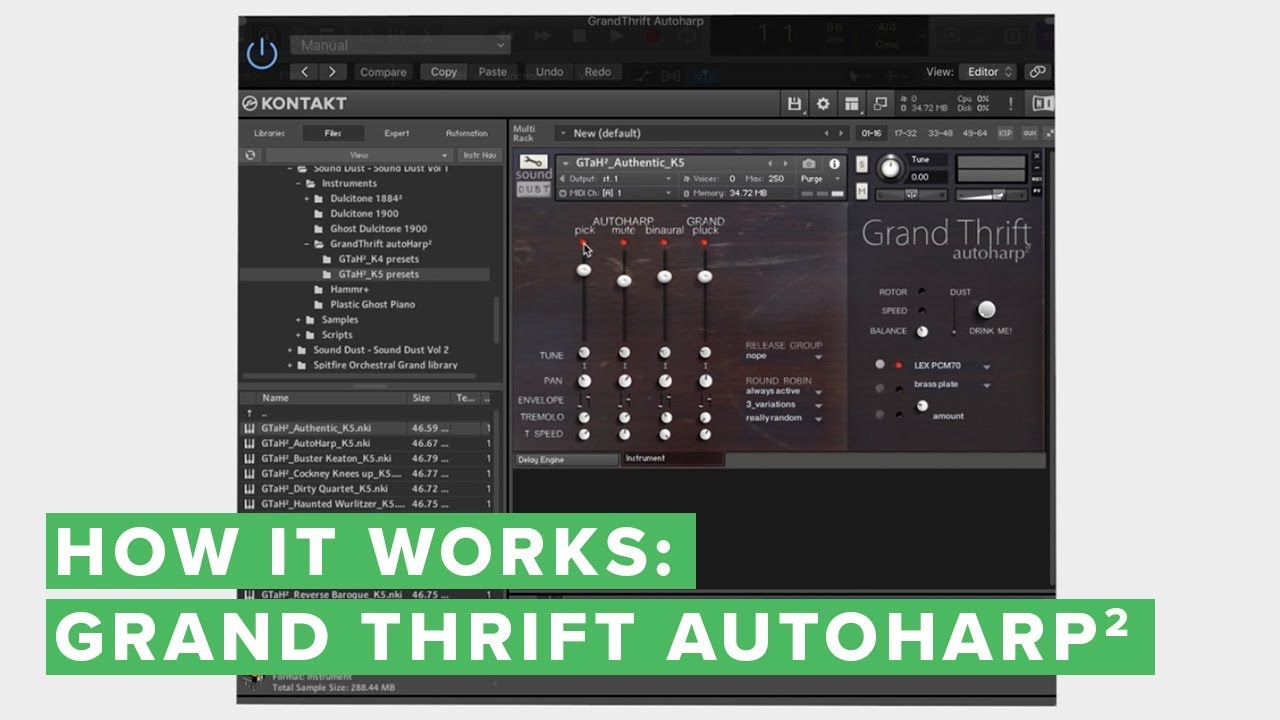Open the really random dropdown
Viewport: 1280px width, 720px height.
click(784, 418)
